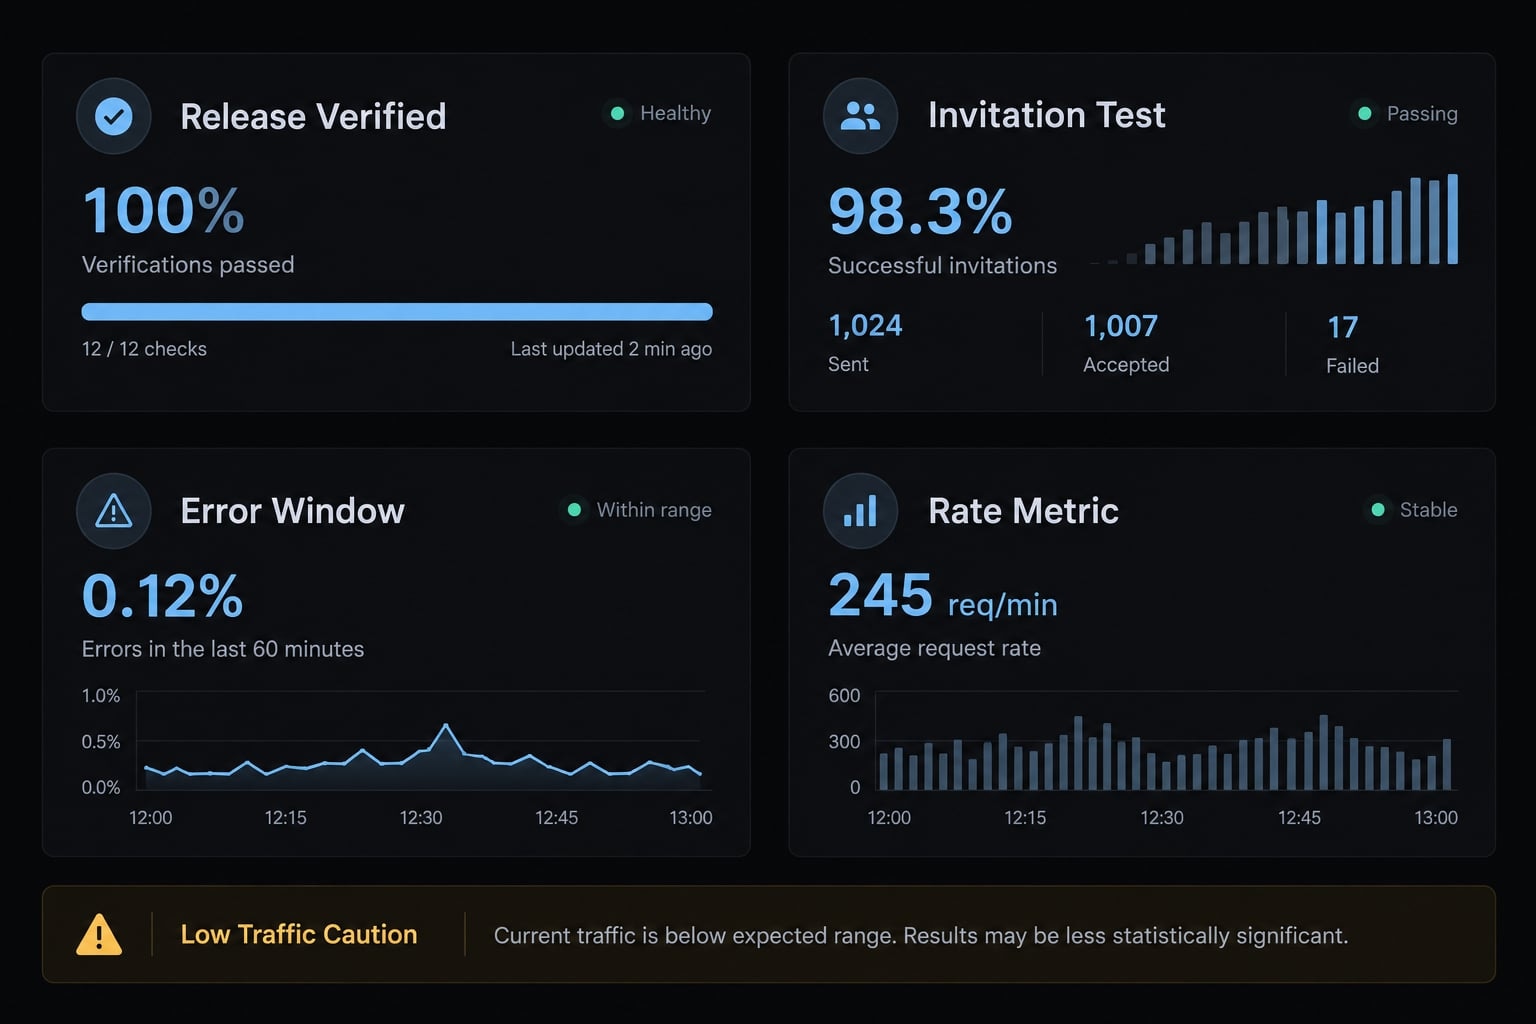The image size is (1536, 1024).
Task: Click the 12 / 12 checks text
Action: (x=144, y=349)
